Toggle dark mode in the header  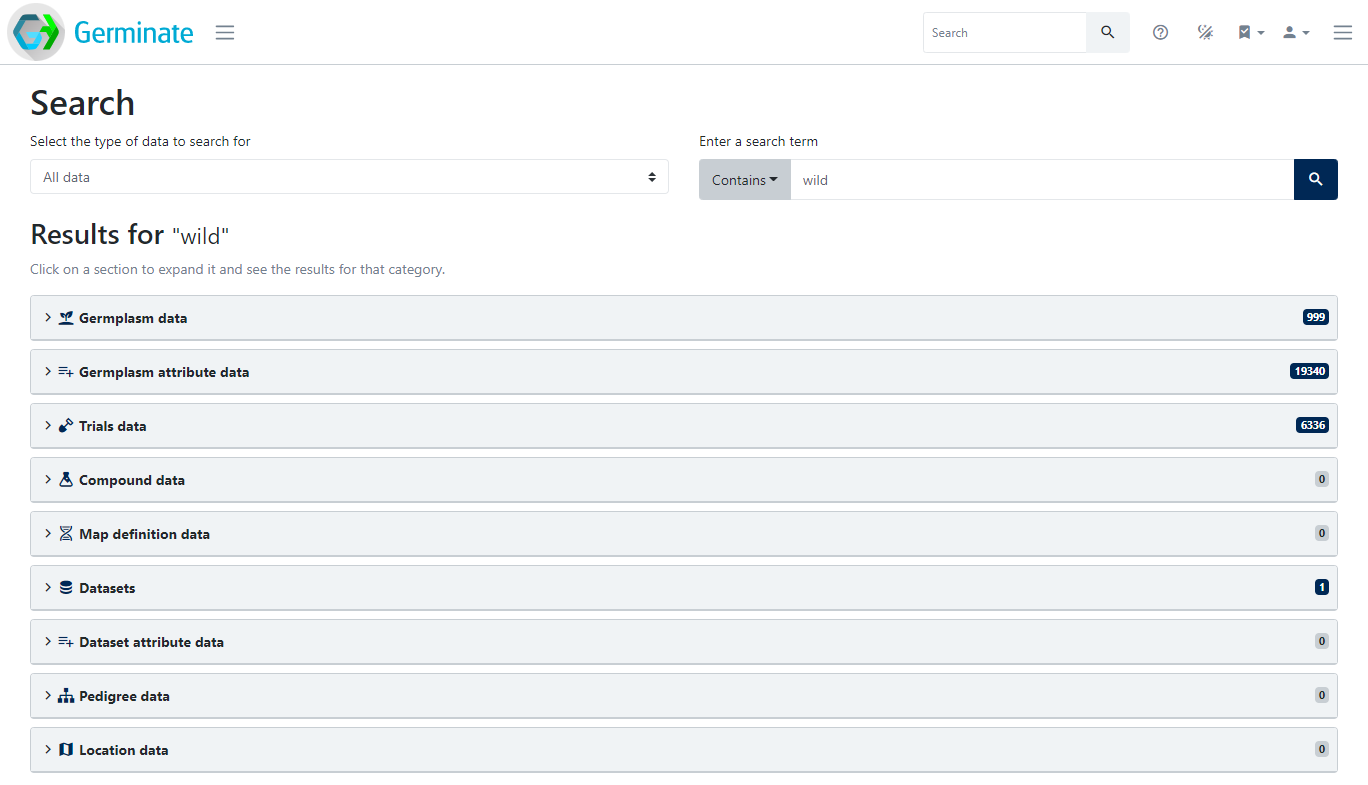point(1205,32)
